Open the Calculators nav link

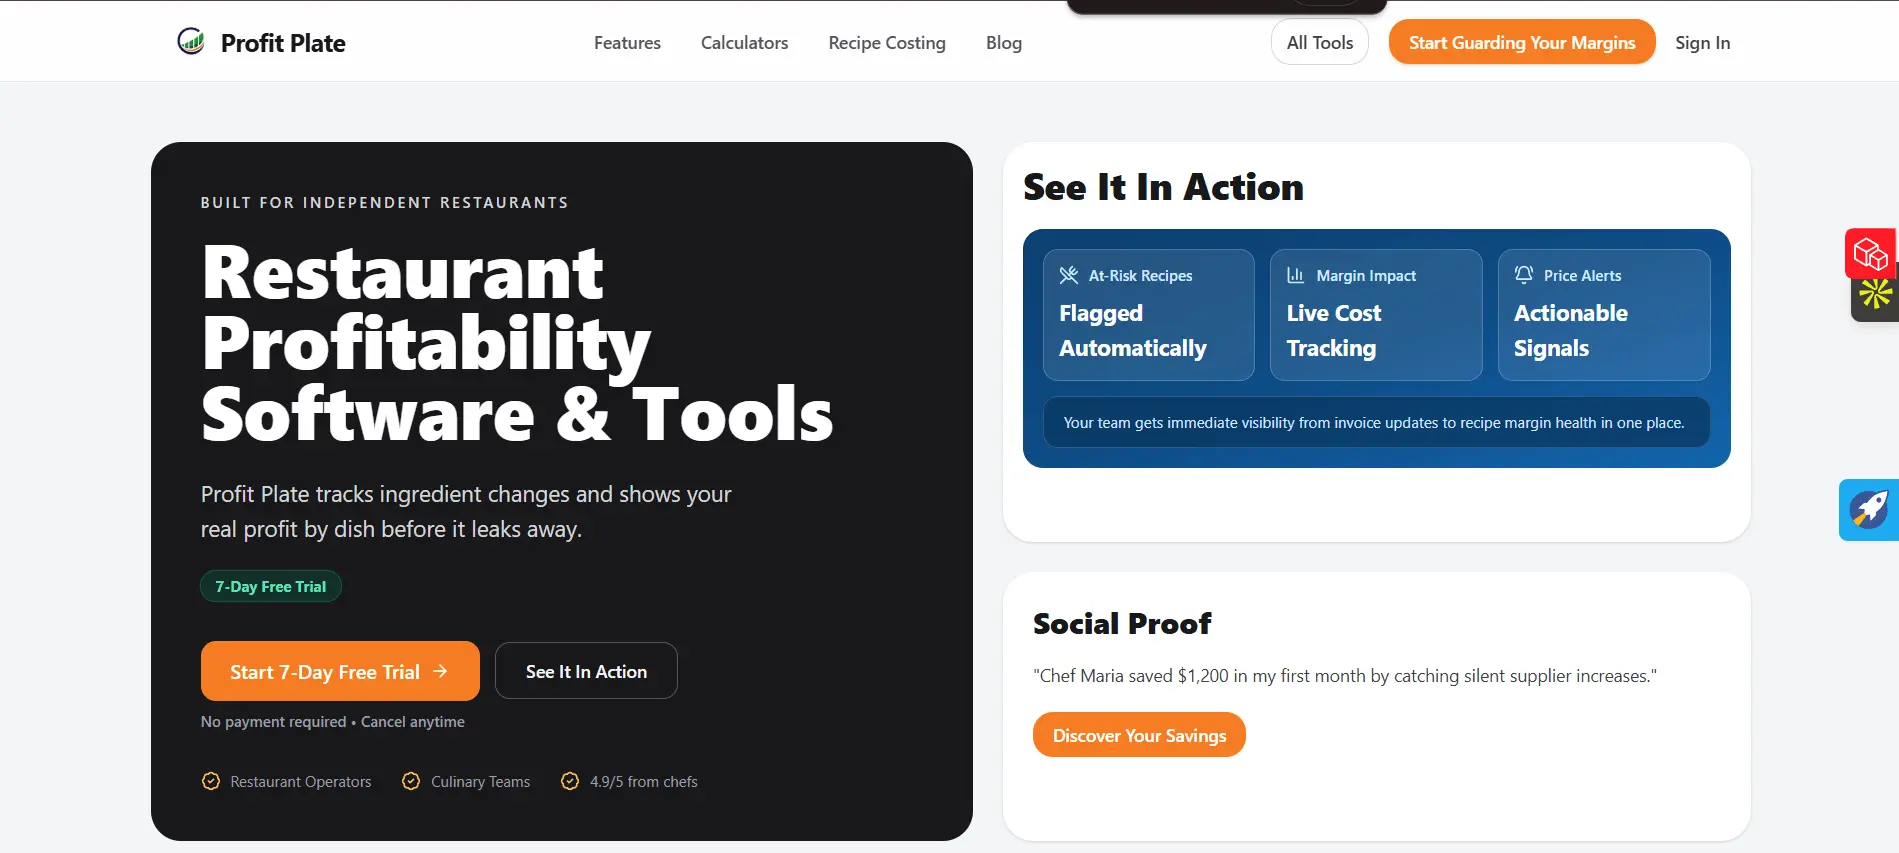pos(744,43)
